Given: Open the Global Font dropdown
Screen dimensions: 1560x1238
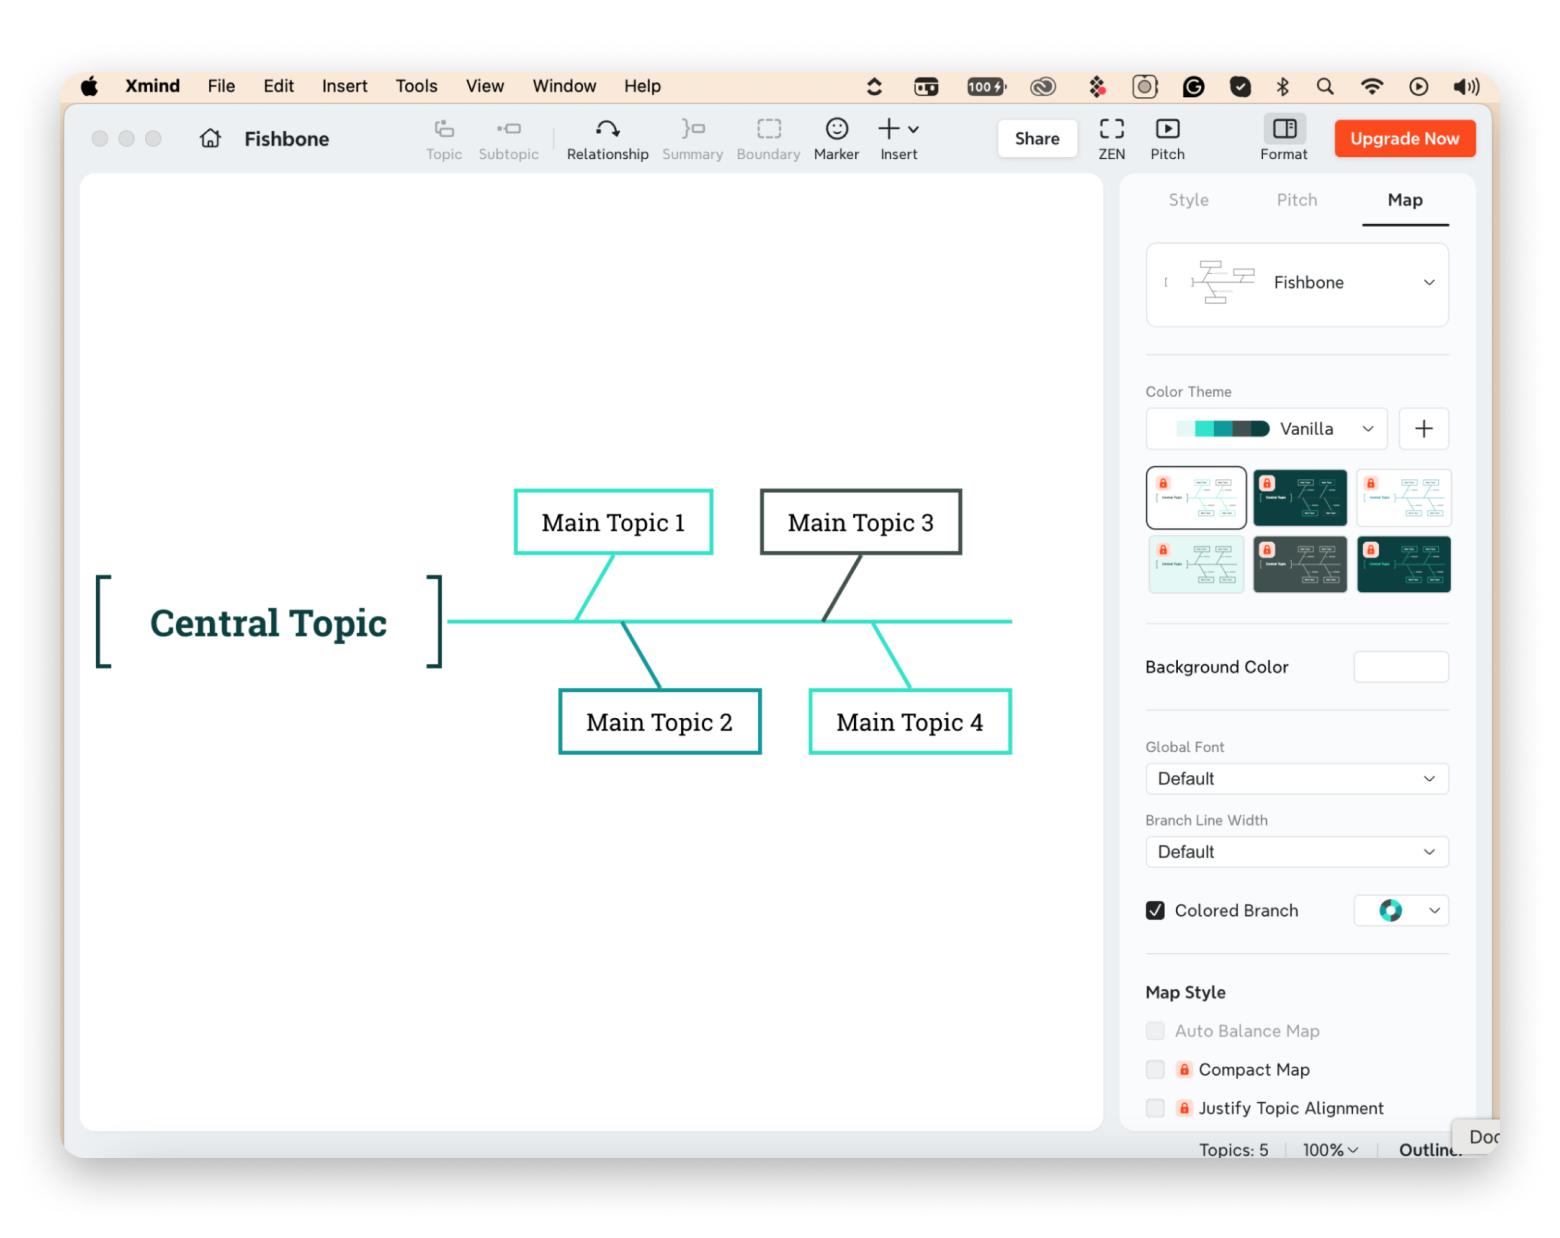Looking at the screenshot, I should pos(1297,778).
